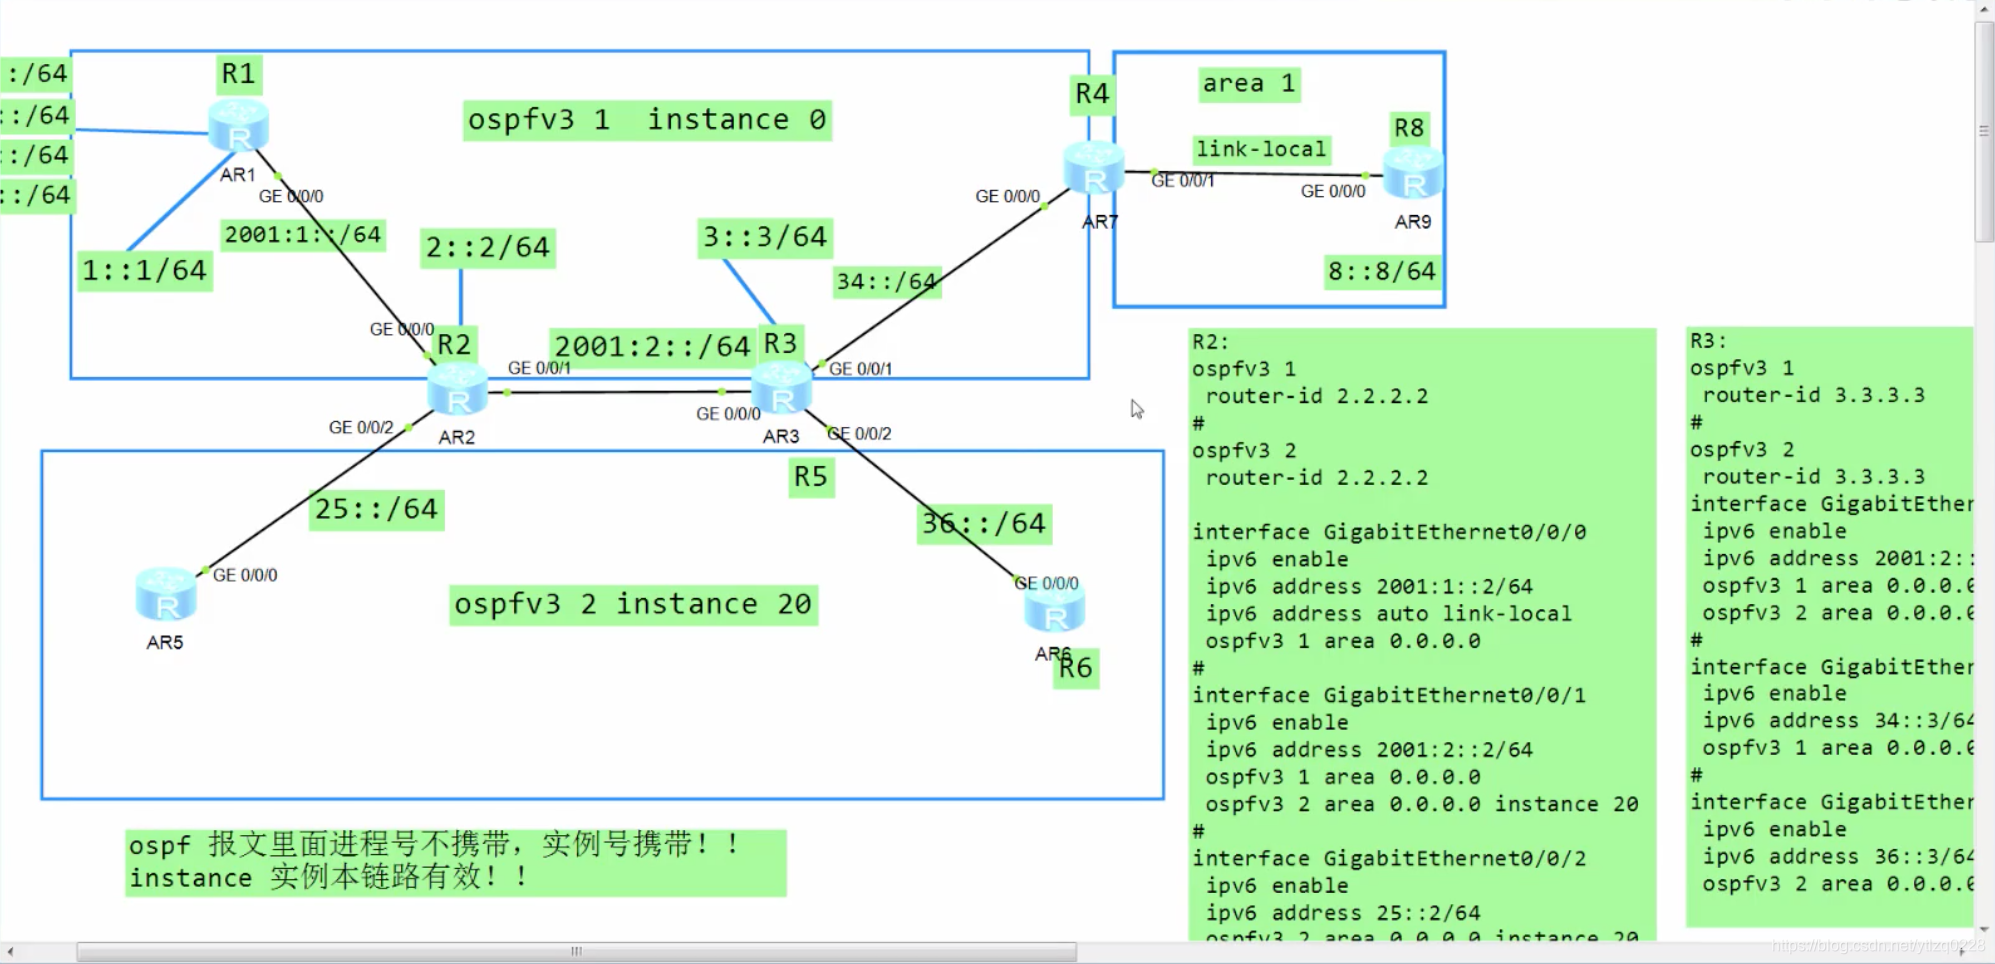Click the left arrow of horizontal scrollbar

point(9,951)
